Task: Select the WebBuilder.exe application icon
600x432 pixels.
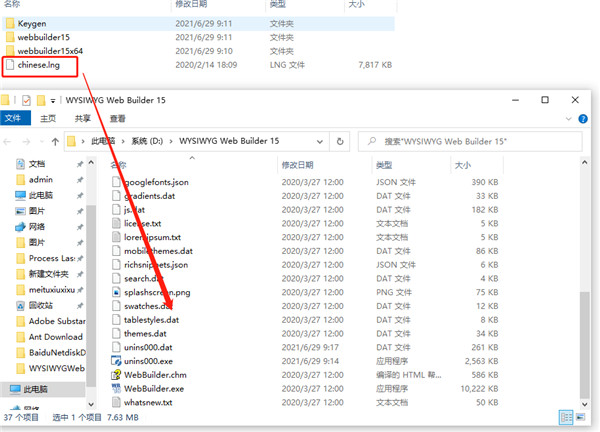Action: click(x=117, y=387)
